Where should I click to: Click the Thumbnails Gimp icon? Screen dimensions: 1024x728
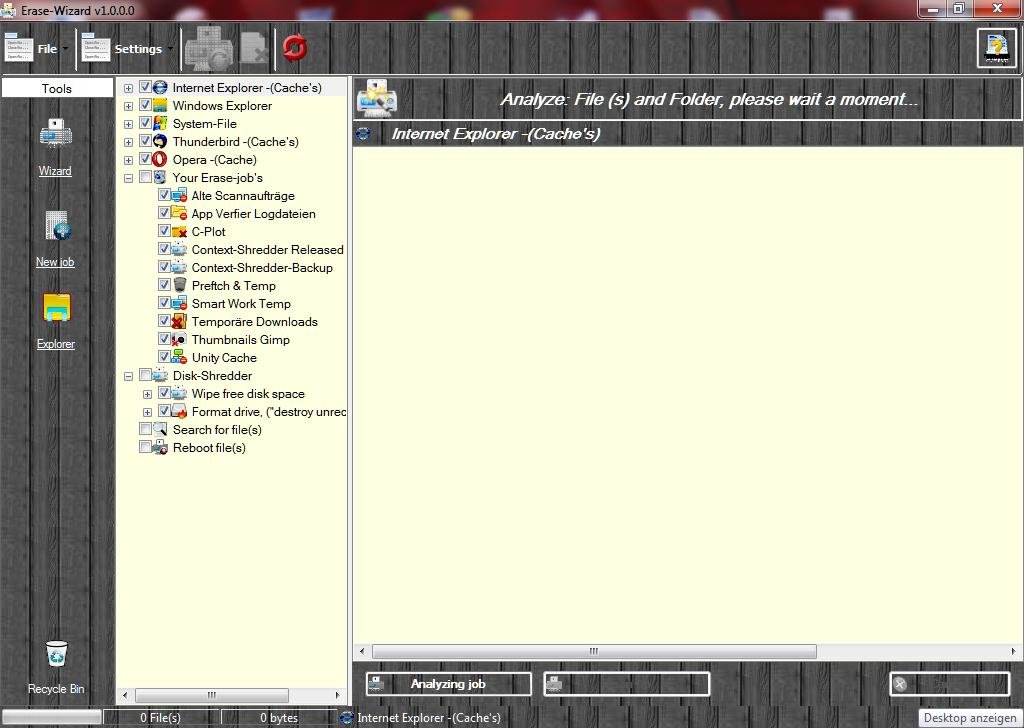180,340
